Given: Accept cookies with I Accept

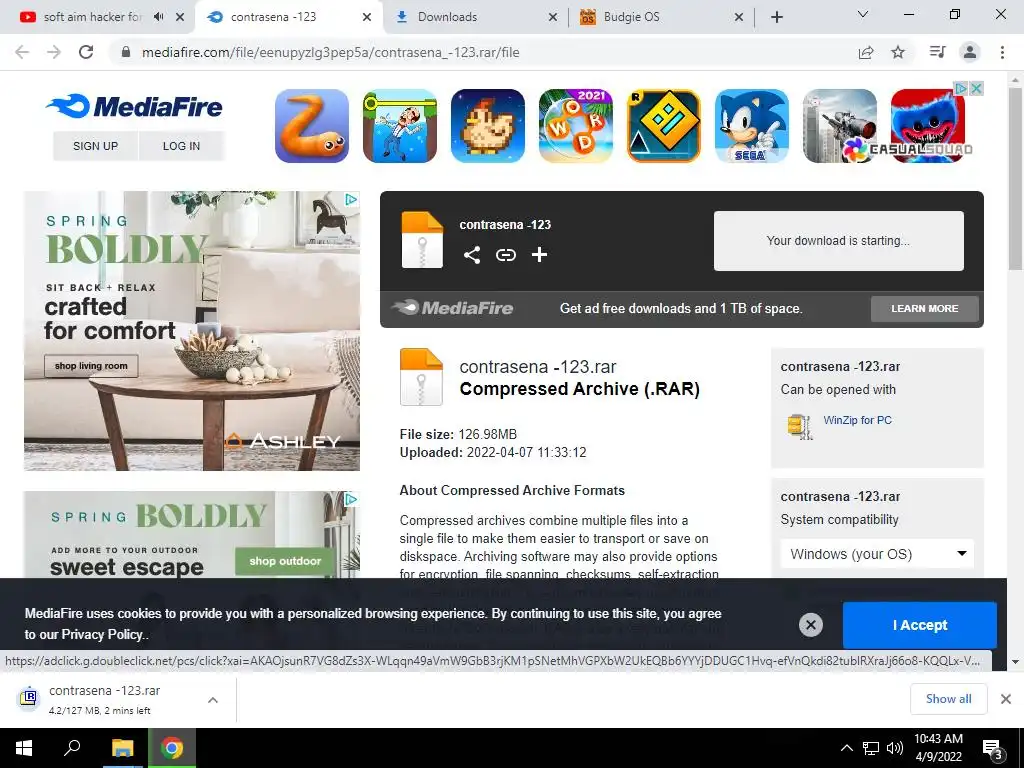Looking at the screenshot, I should [920, 625].
